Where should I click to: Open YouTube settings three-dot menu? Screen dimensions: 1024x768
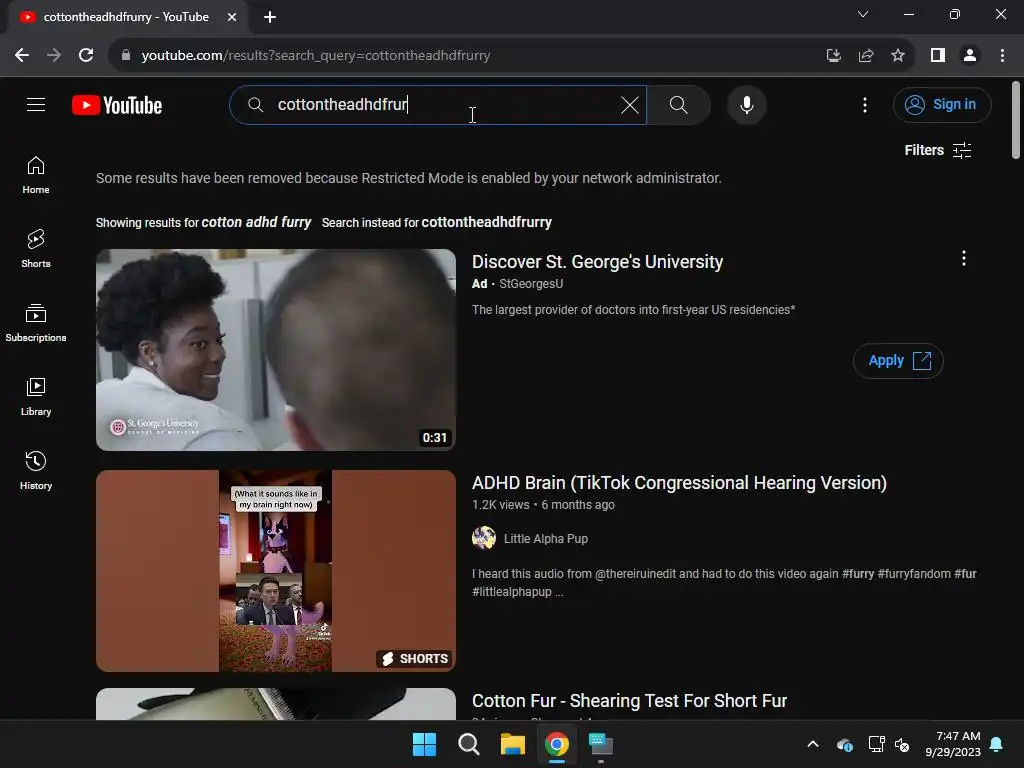coord(865,104)
